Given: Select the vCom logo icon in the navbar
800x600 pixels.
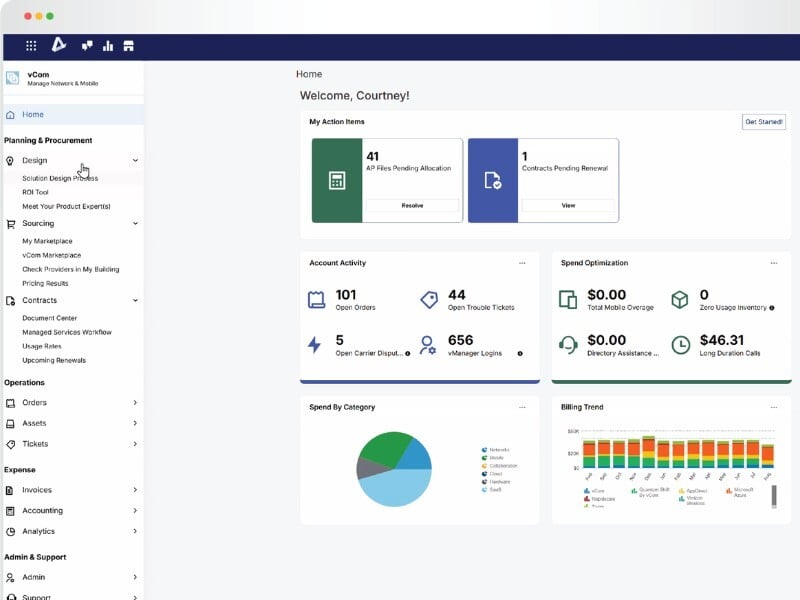Looking at the screenshot, I should (60, 45).
